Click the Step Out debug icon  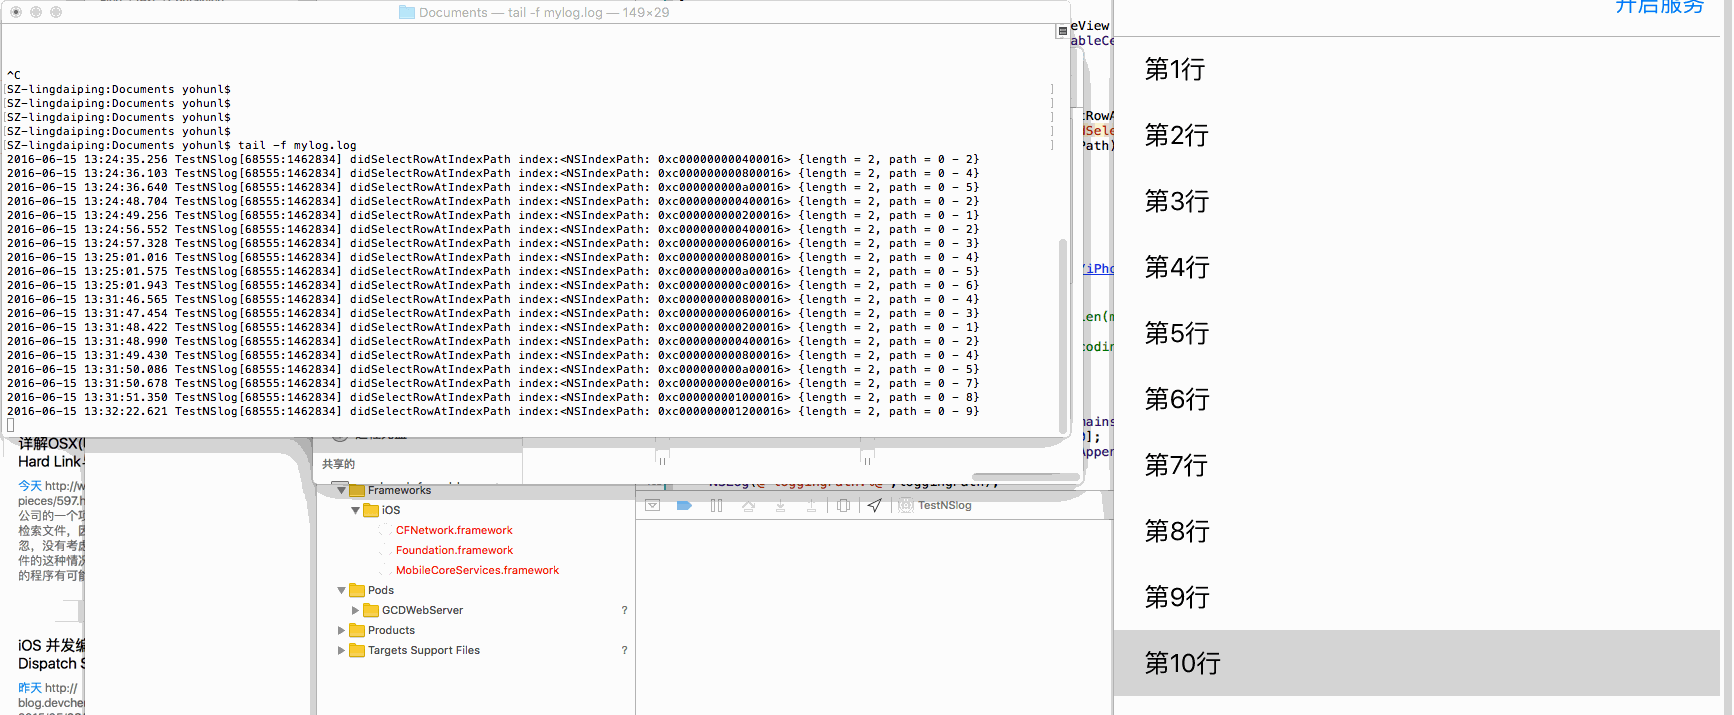(811, 505)
